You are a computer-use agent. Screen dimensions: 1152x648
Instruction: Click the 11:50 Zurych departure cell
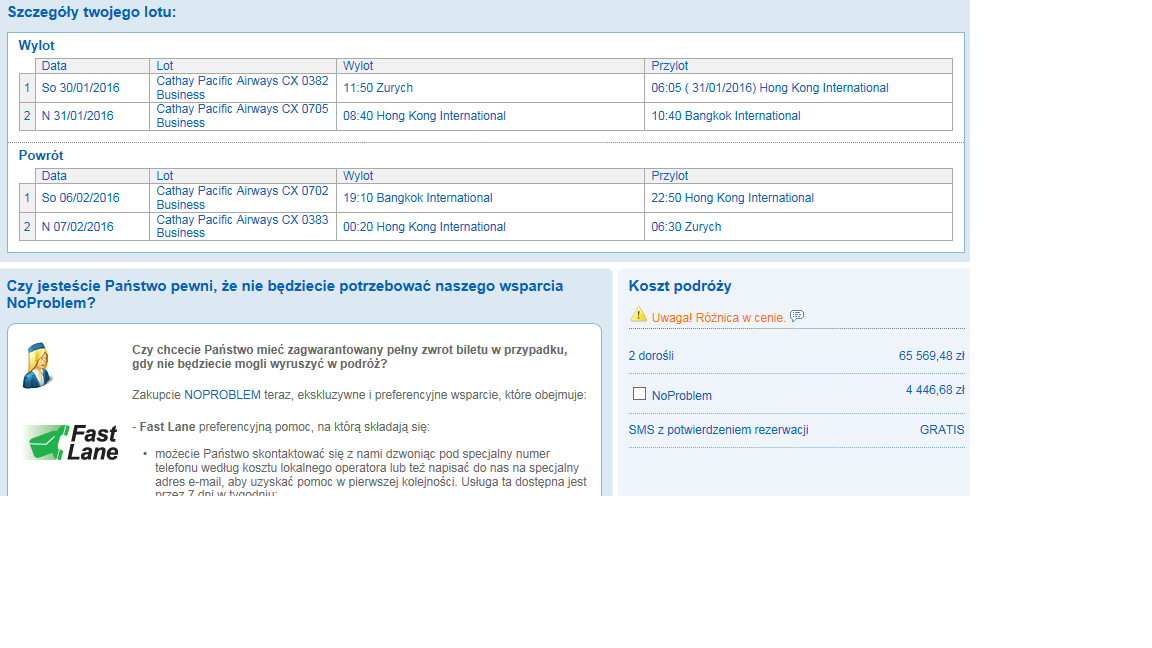(490, 87)
